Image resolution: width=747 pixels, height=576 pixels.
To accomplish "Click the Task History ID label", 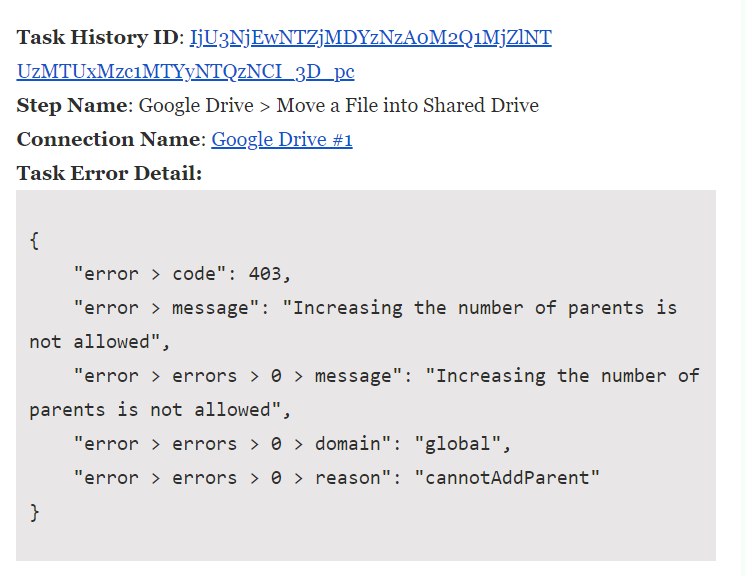I will pos(97,38).
